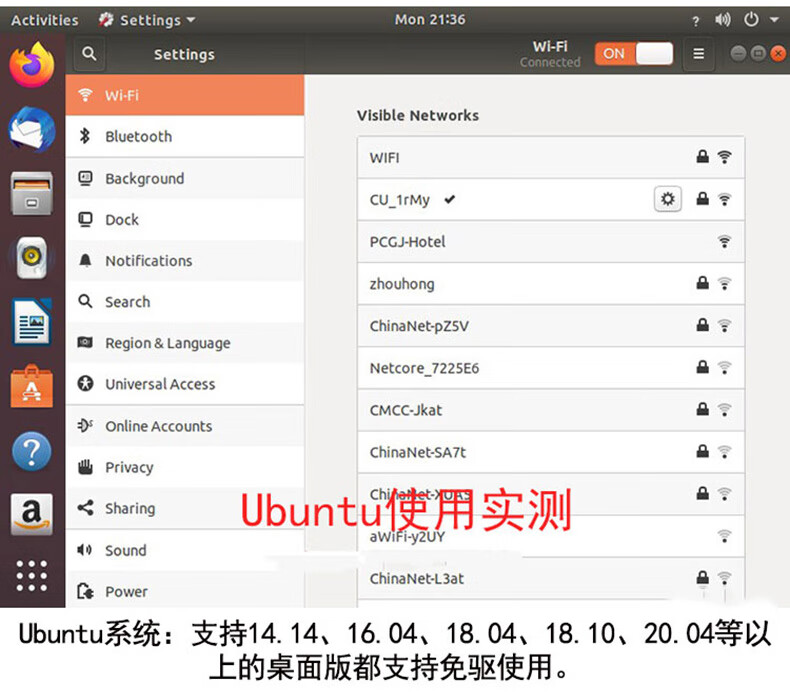Select the Wi-Fi panel in sidebar
The height and width of the screenshot is (698, 790).
[185, 95]
